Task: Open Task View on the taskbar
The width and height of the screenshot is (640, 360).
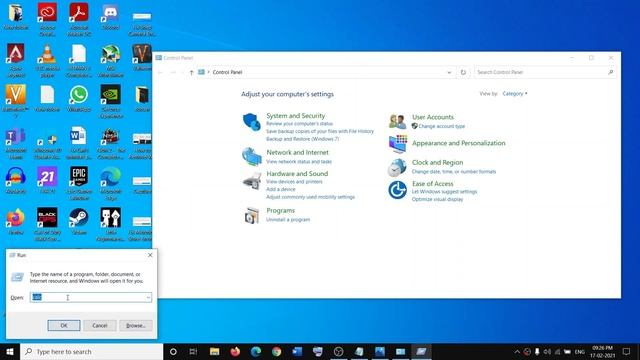Action: click(x=193, y=351)
